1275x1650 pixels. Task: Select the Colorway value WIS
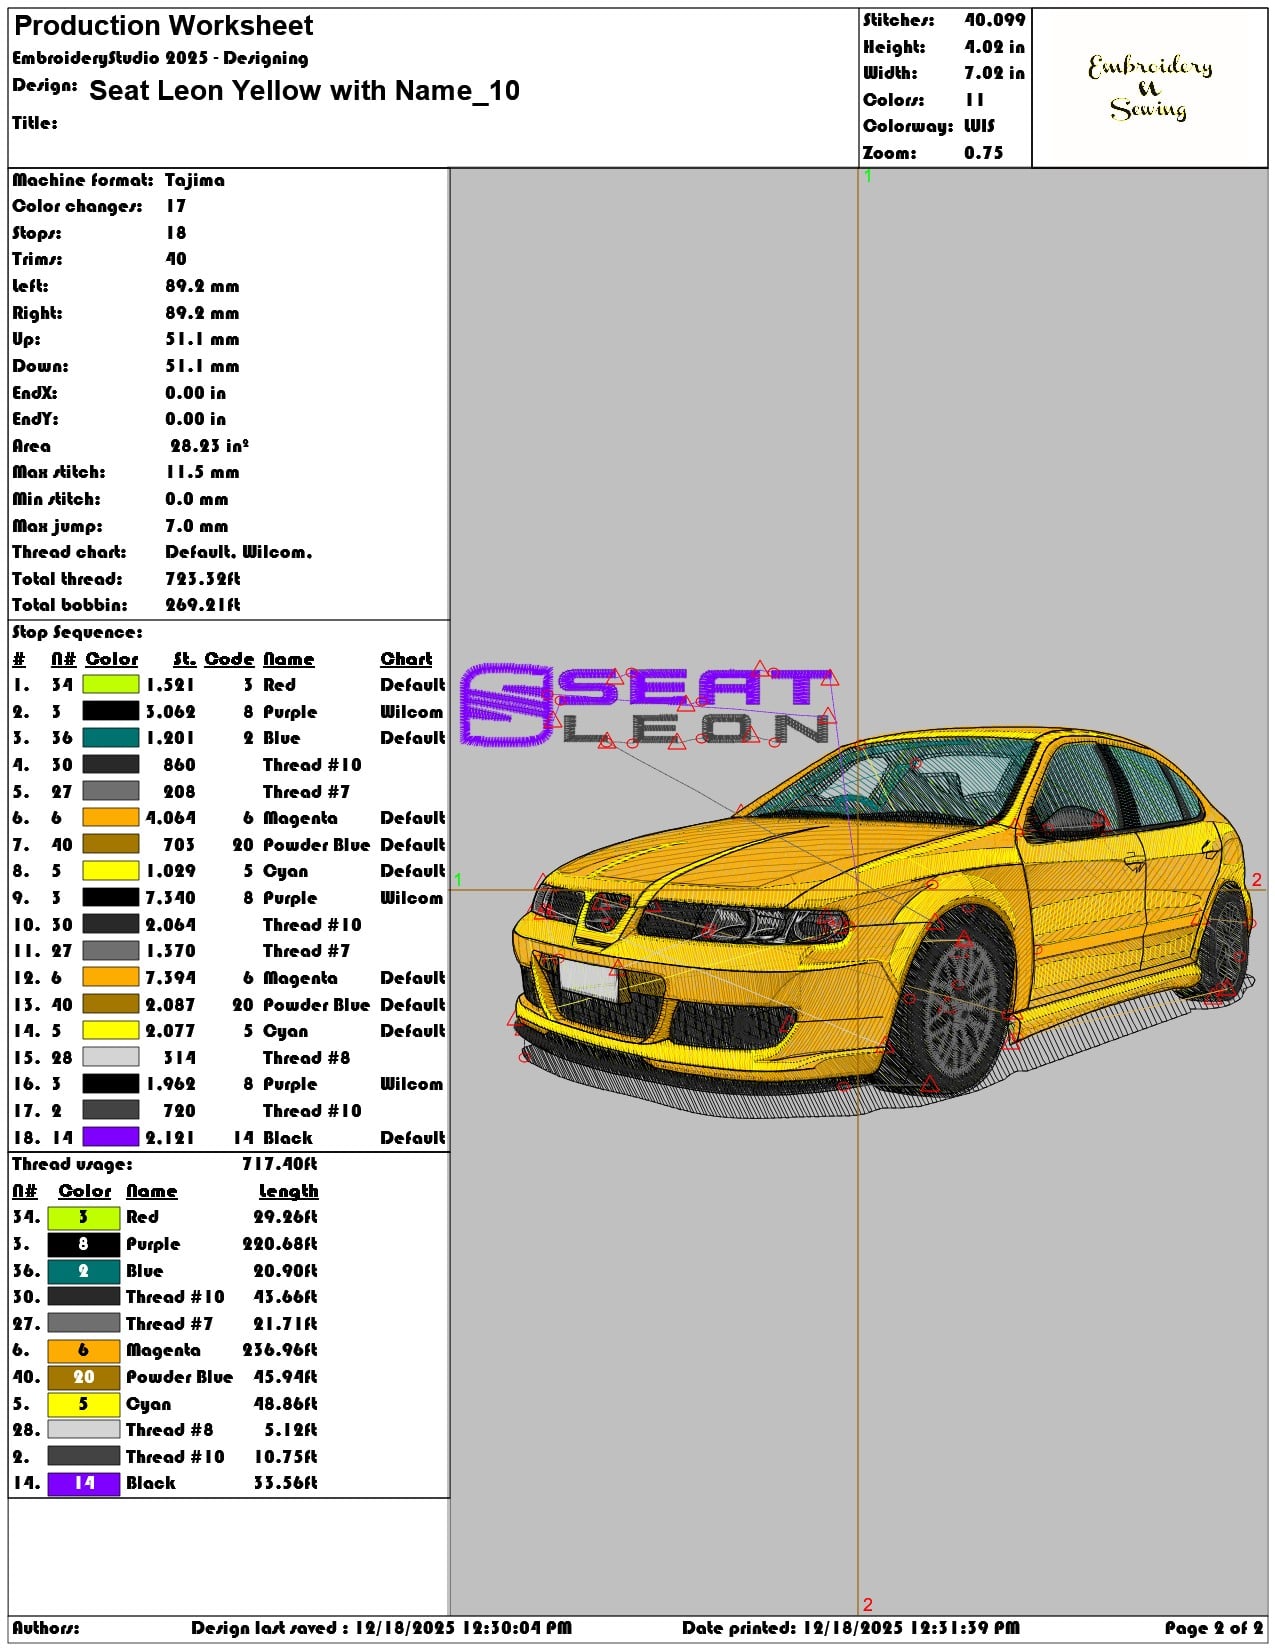pyautogui.click(x=980, y=126)
